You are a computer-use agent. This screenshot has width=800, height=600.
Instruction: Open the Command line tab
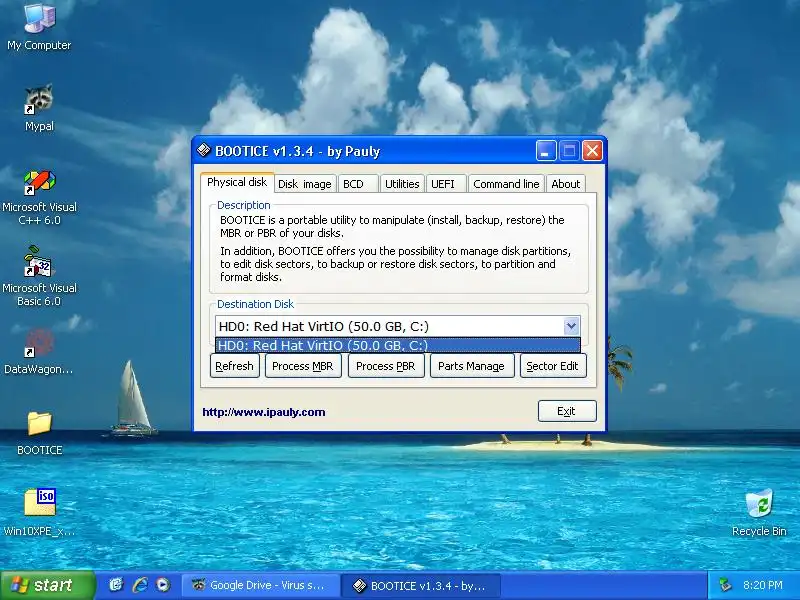[x=506, y=184]
